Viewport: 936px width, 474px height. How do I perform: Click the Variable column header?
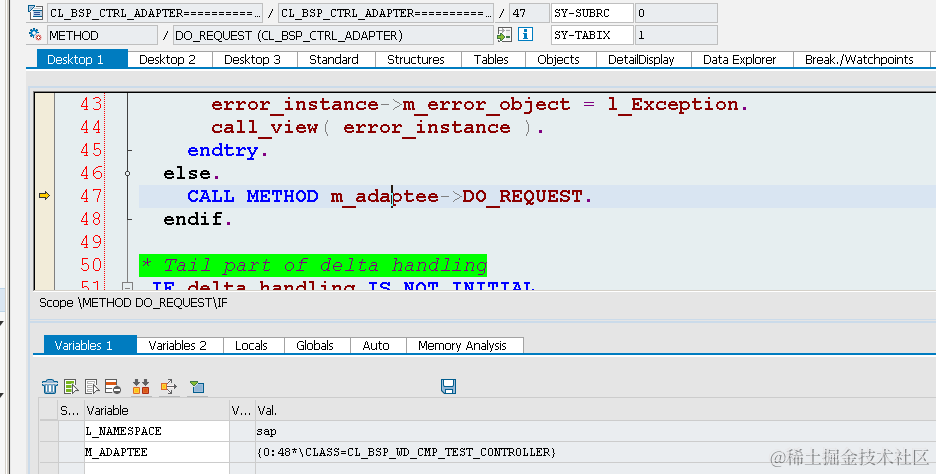pos(156,410)
